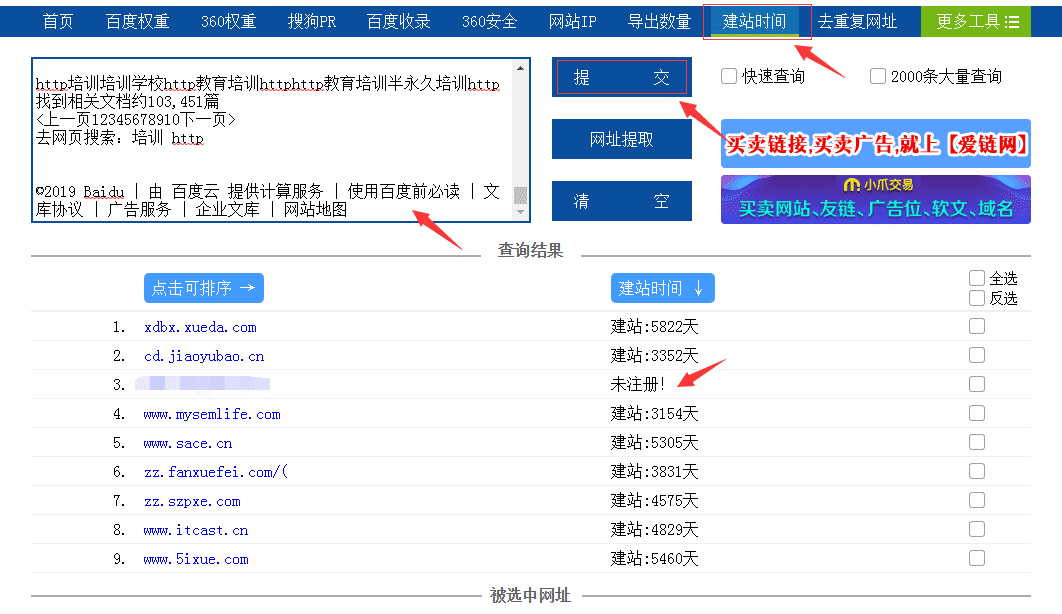Screen dimensions: 1062x614
Task: Select the 搜狗PR tab
Action: click(x=312, y=22)
